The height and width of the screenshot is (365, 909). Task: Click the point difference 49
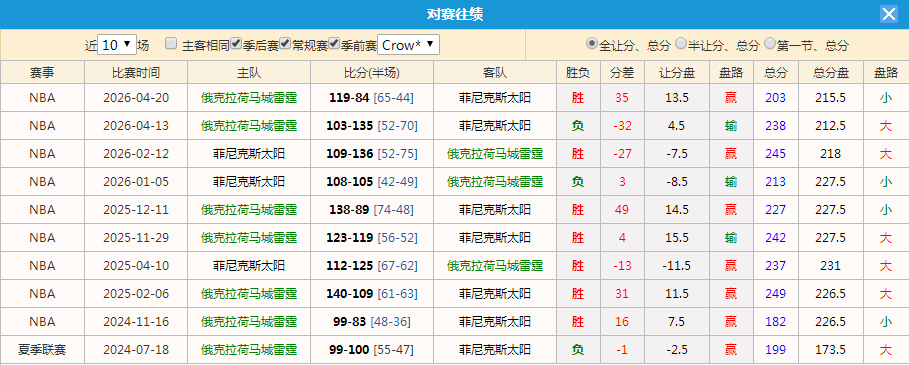[x=622, y=209]
